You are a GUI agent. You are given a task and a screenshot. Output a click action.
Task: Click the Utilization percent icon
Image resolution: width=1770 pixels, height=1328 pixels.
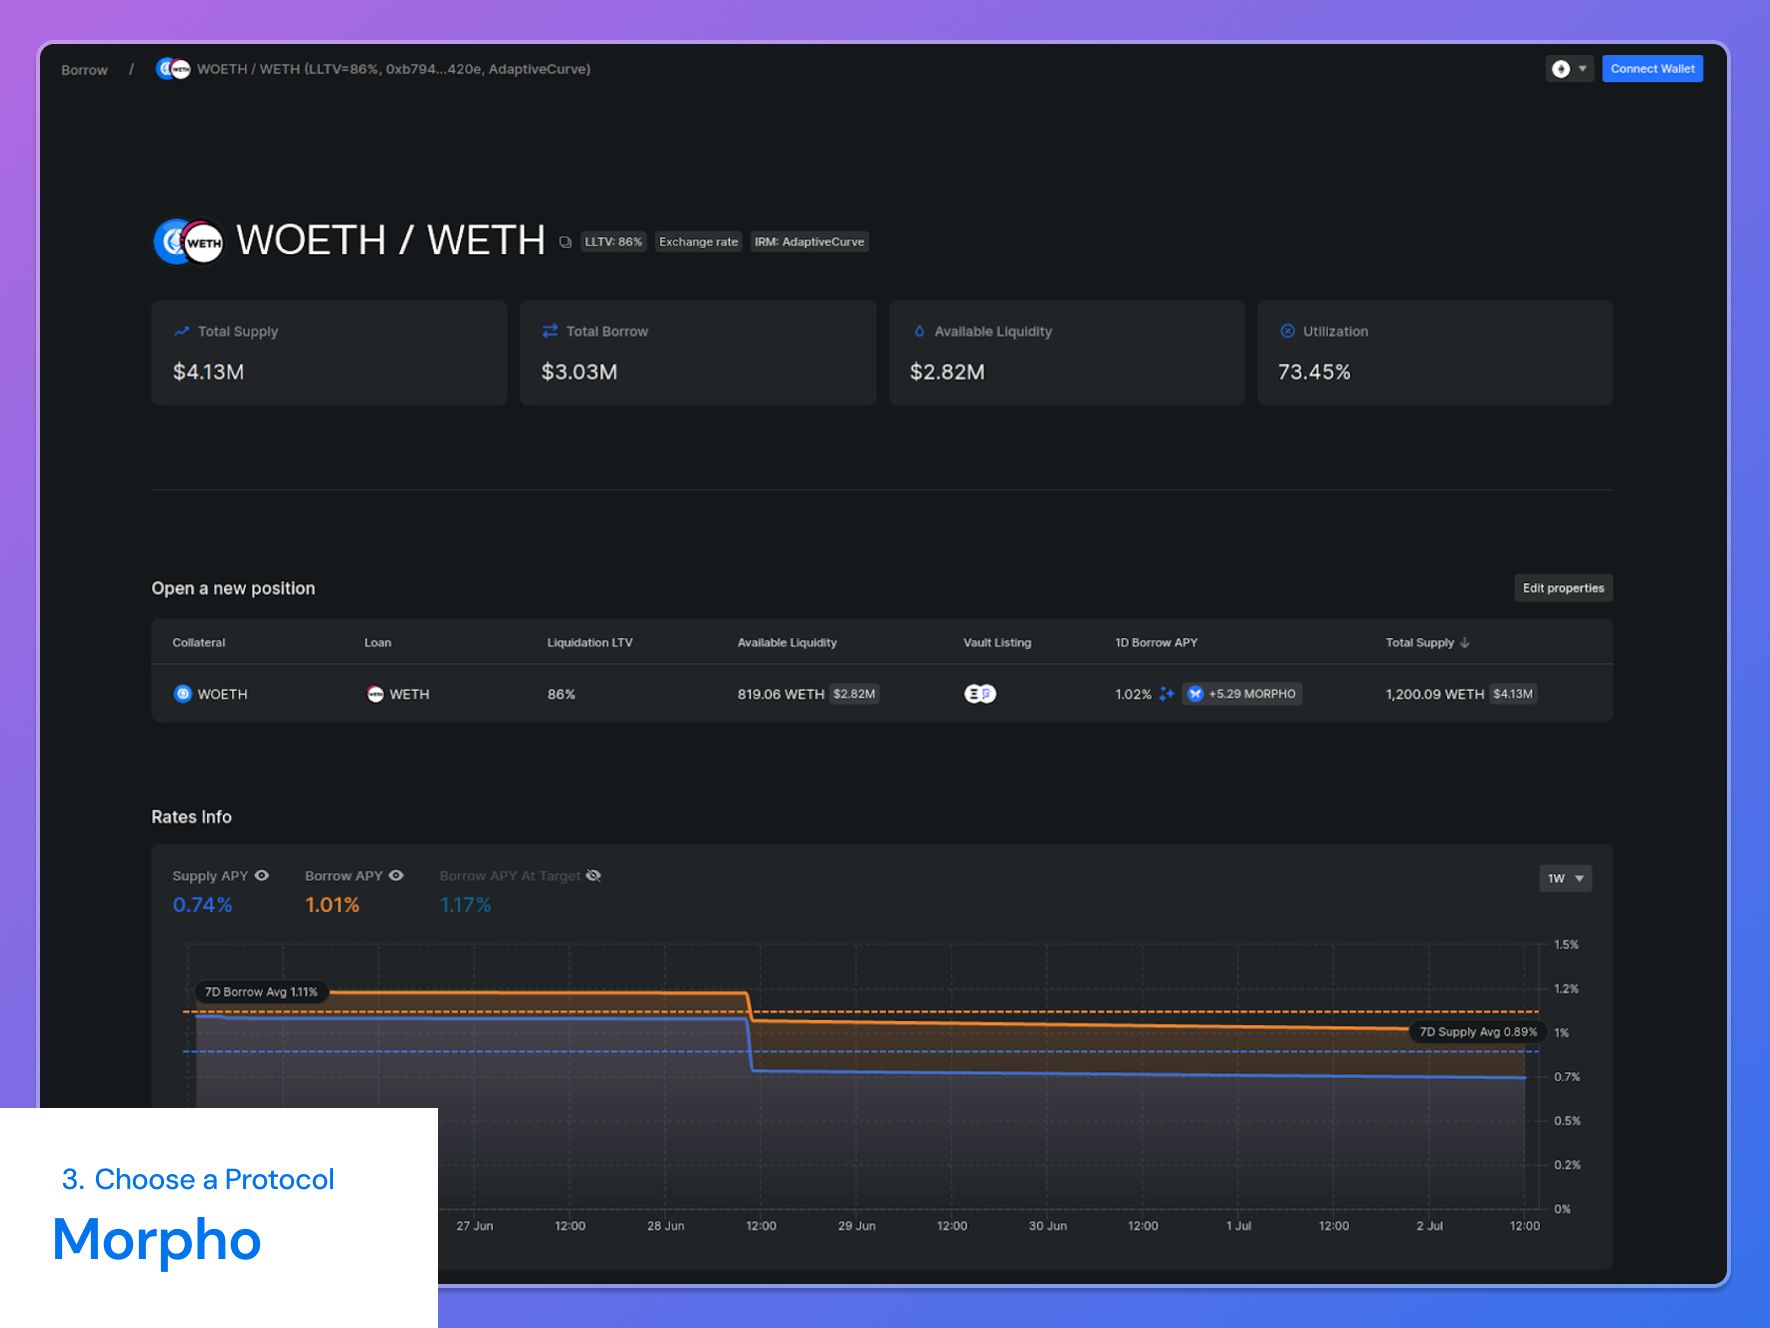click(1287, 331)
